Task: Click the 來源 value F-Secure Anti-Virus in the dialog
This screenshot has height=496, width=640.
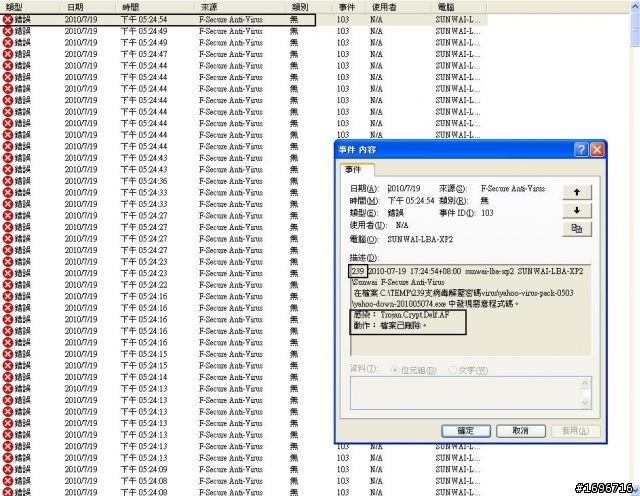Action: pos(513,188)
